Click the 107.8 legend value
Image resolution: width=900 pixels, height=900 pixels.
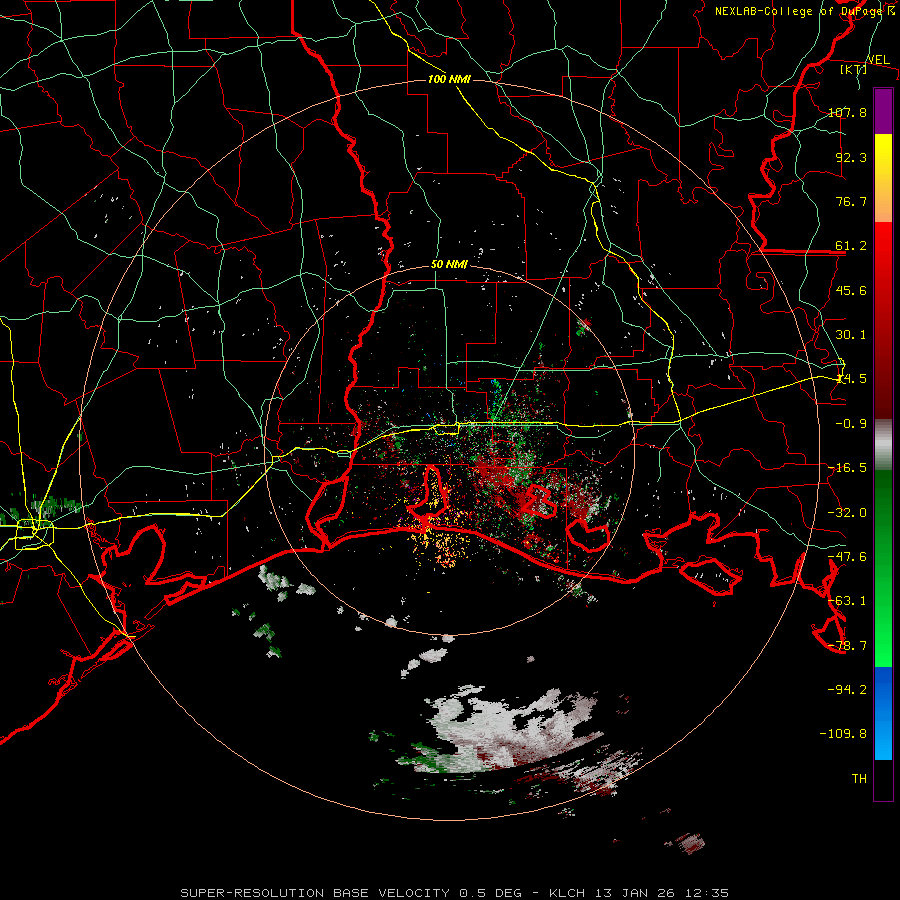point(847,112)
